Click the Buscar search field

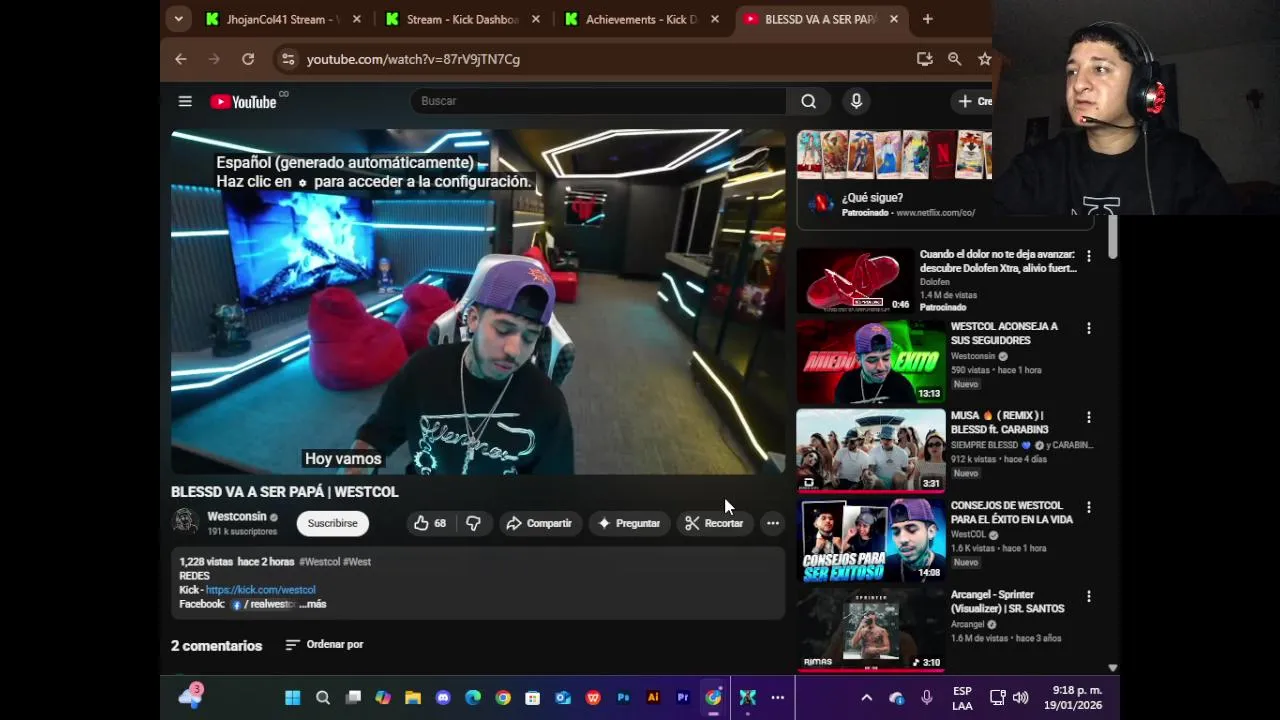tap(598, 101)
